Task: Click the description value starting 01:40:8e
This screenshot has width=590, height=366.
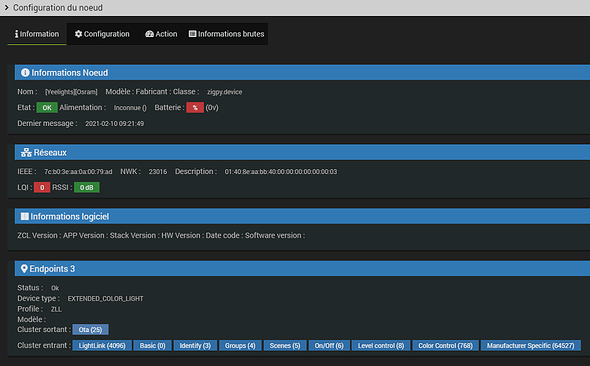Action: click(x=281, y=172)
